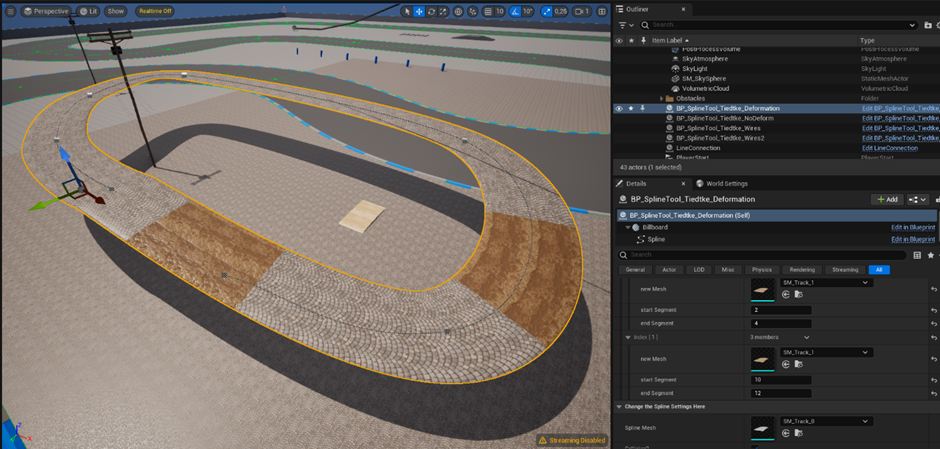The image size is (940, 449).
Task: Open the Outliner filter options icon
Action: (x=625, y=25)
